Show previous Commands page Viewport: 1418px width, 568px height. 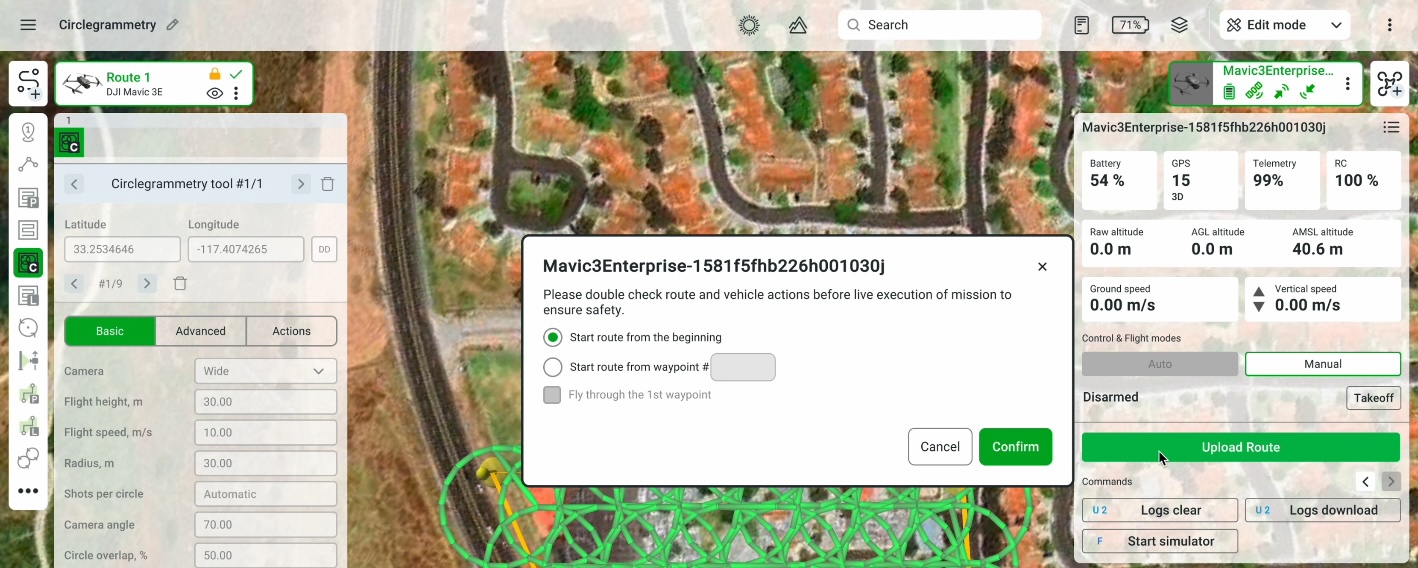[1366, 482]
